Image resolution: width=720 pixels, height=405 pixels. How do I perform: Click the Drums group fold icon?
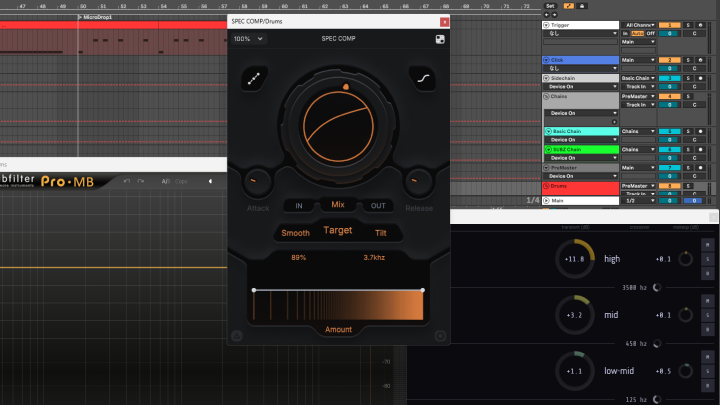(546, 186)
